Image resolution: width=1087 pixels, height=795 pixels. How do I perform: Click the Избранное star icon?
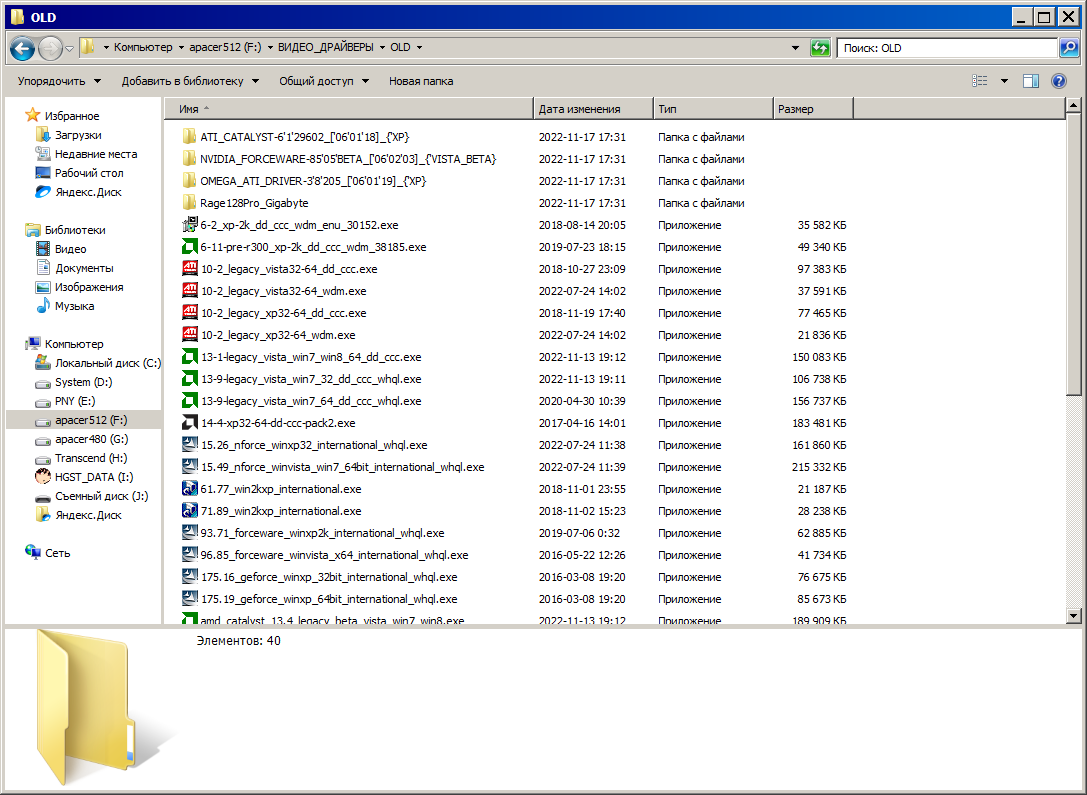coord(33,115)
